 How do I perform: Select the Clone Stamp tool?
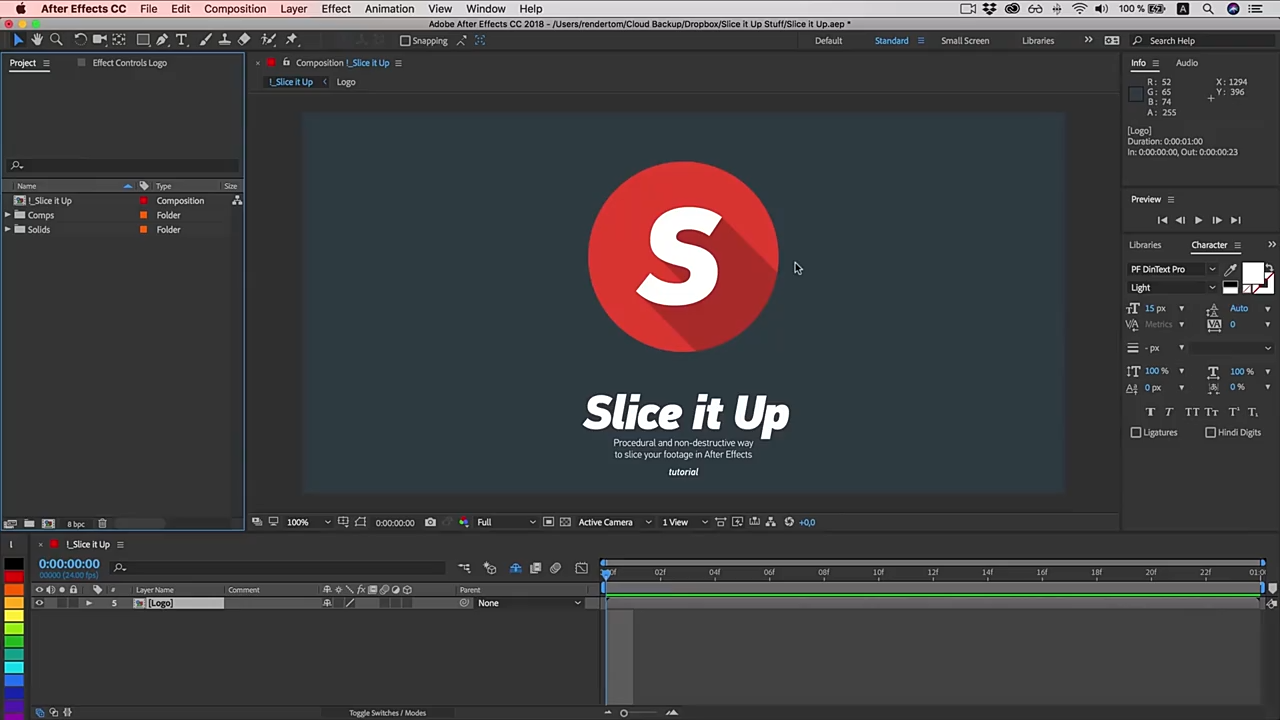pos(225,40)
